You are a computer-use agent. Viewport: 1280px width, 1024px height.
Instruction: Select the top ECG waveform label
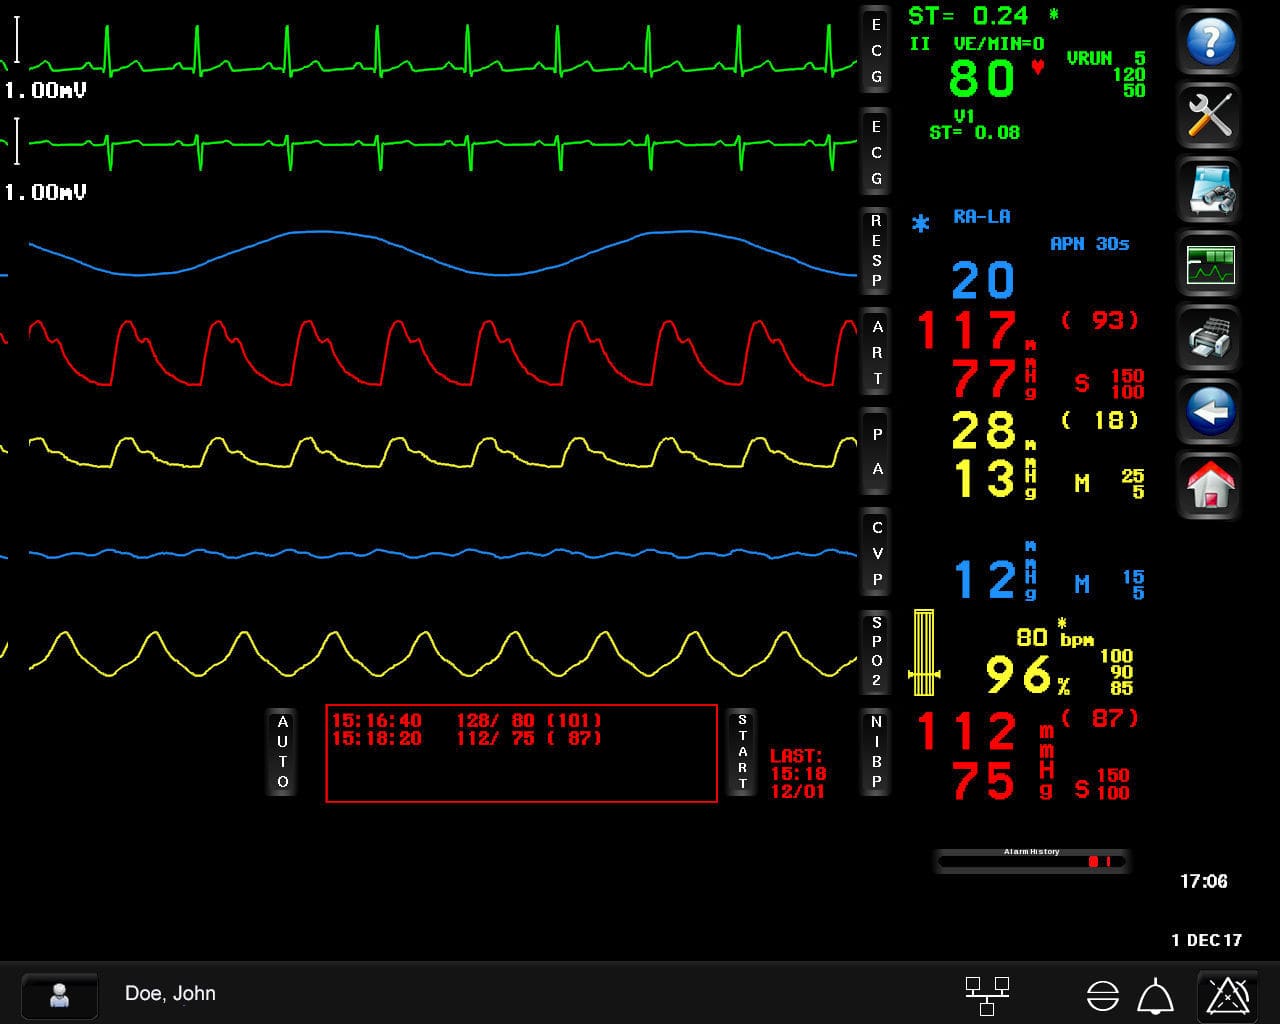click(x=877, y=50)
